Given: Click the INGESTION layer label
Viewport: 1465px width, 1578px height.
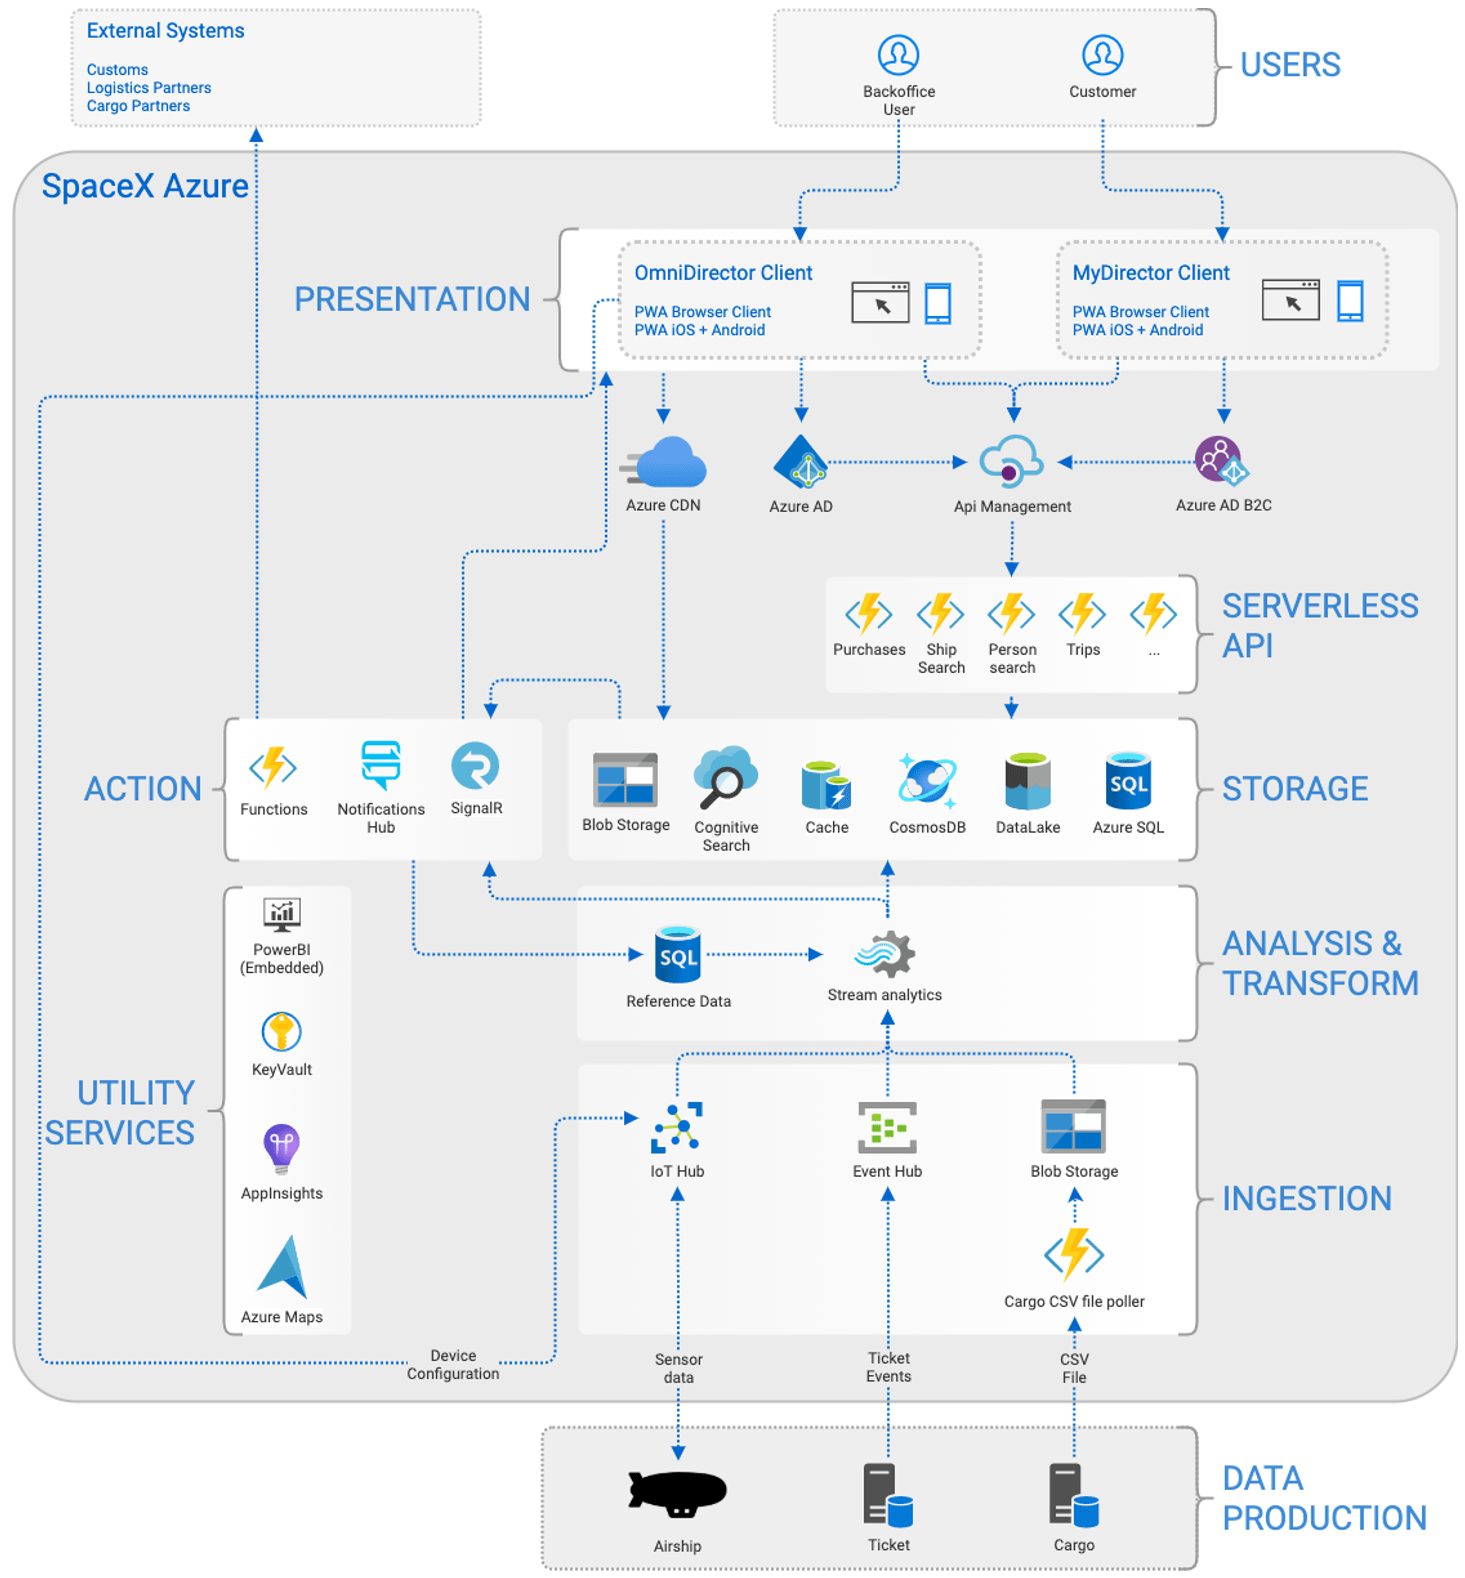Looking at the screenshot, I should tap(1307, 1199).
